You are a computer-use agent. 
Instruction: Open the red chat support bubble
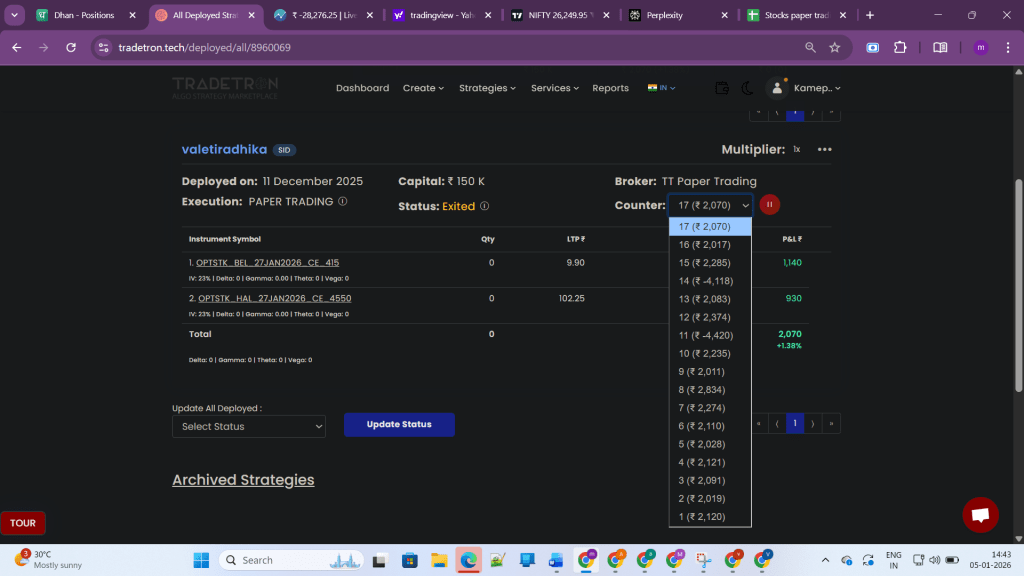coord(980,515)
